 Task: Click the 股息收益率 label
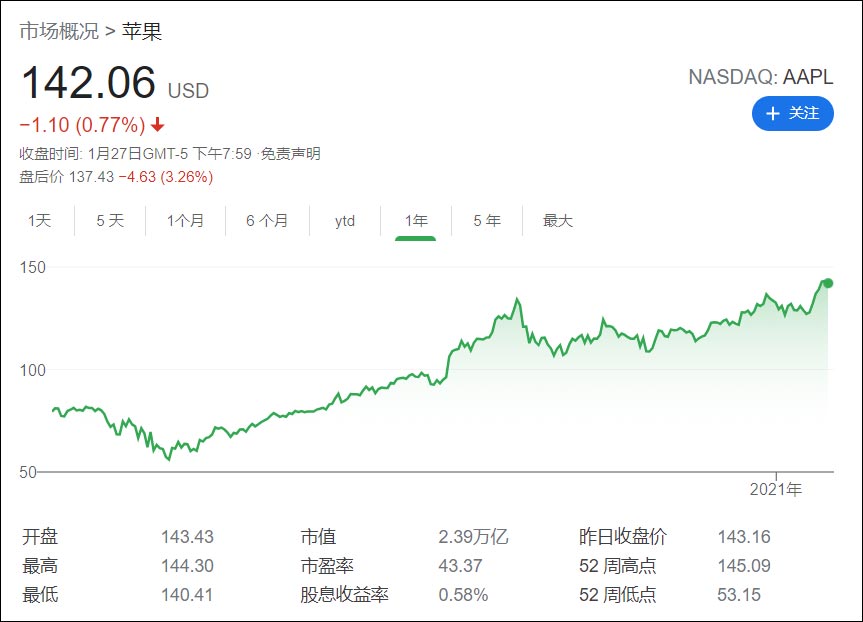click(x=345, y=595)
